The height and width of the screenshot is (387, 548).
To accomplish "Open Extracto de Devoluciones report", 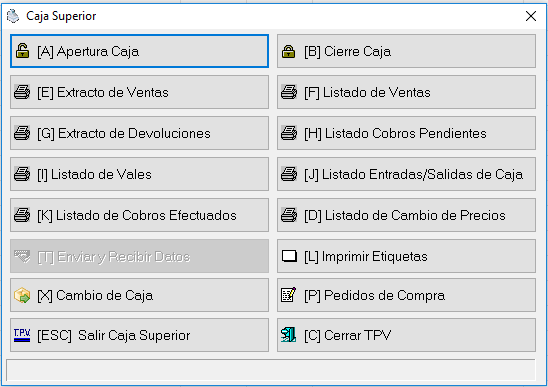I will 139,133.
